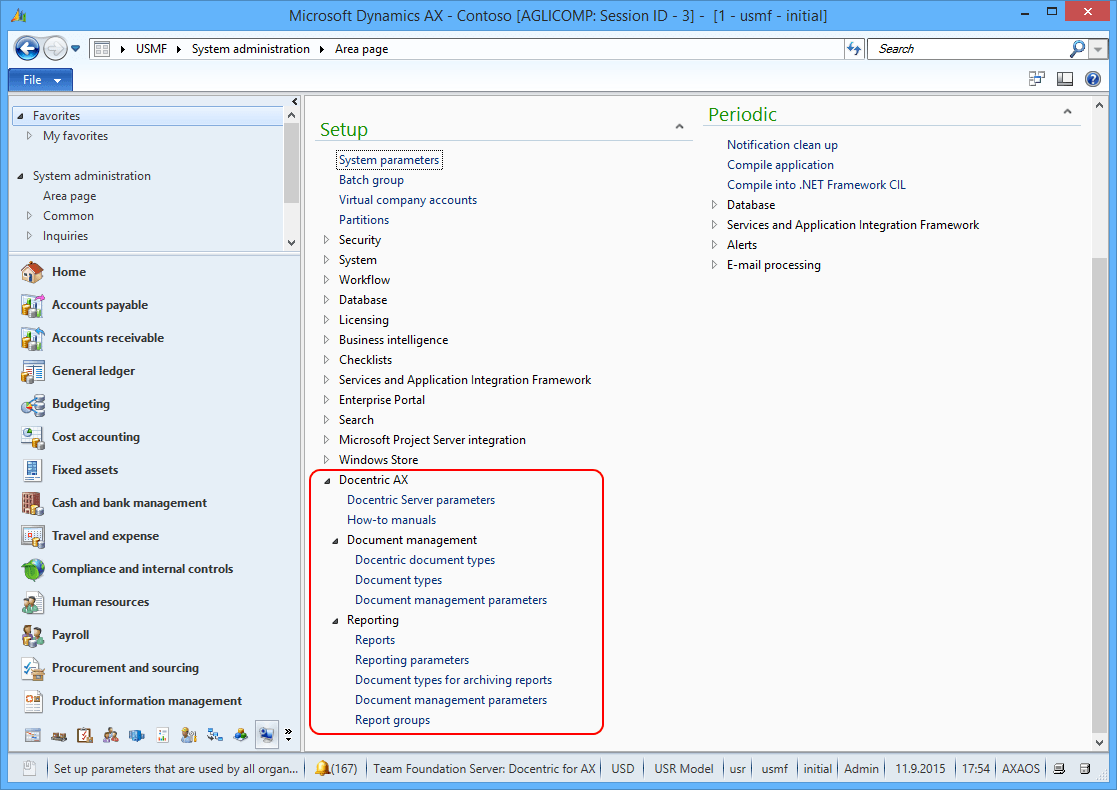This screenshot has height=790, width=1117.
Task: Expand the Database group under Periodic
Action: point(715,204)
